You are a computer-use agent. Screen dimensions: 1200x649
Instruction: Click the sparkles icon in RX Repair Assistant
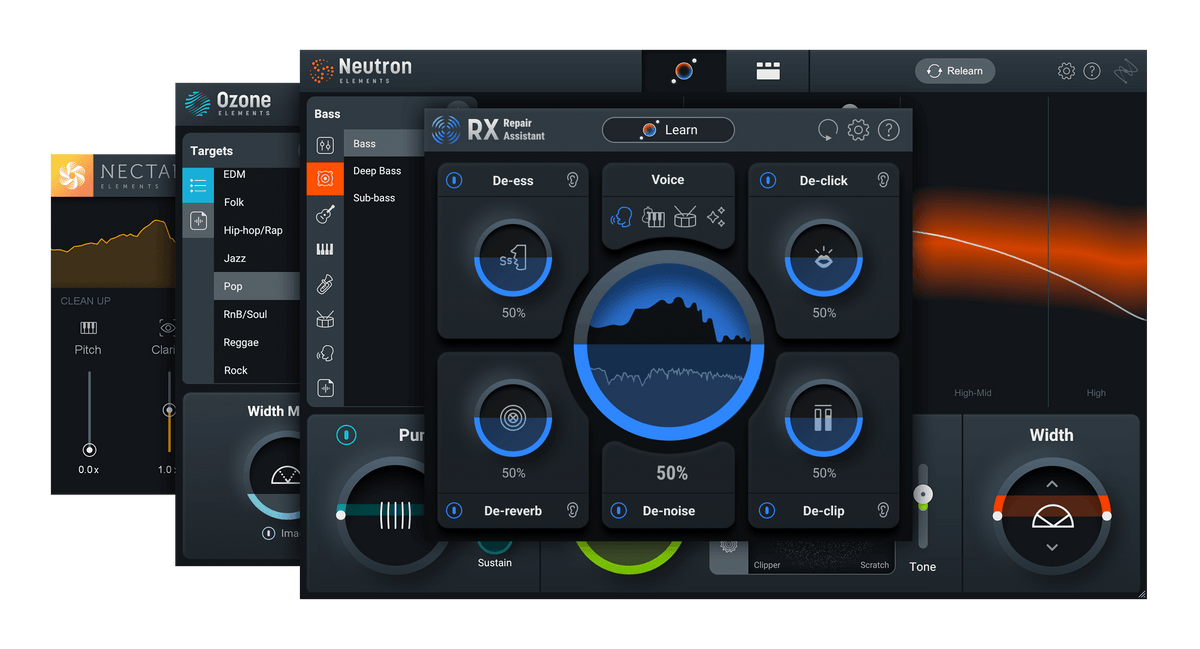point(716,217)
